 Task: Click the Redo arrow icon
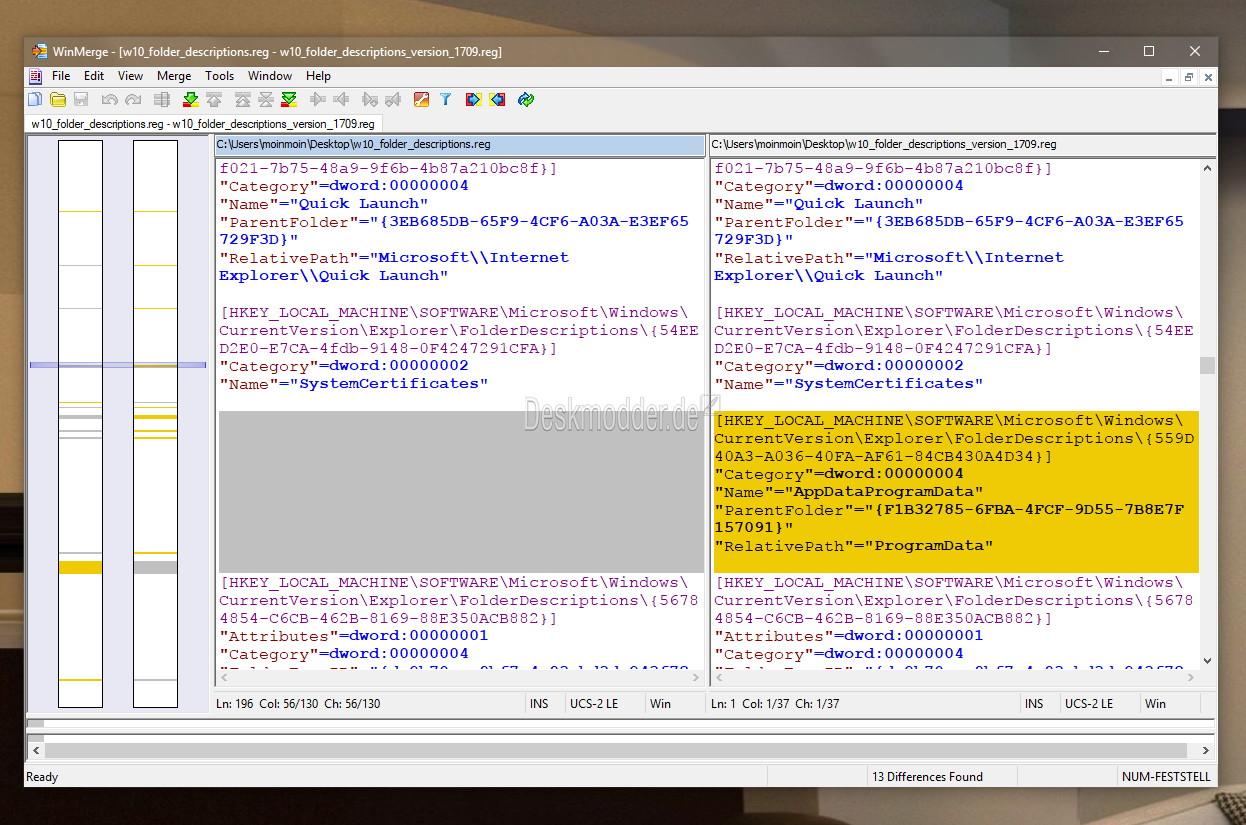point(133,99)
